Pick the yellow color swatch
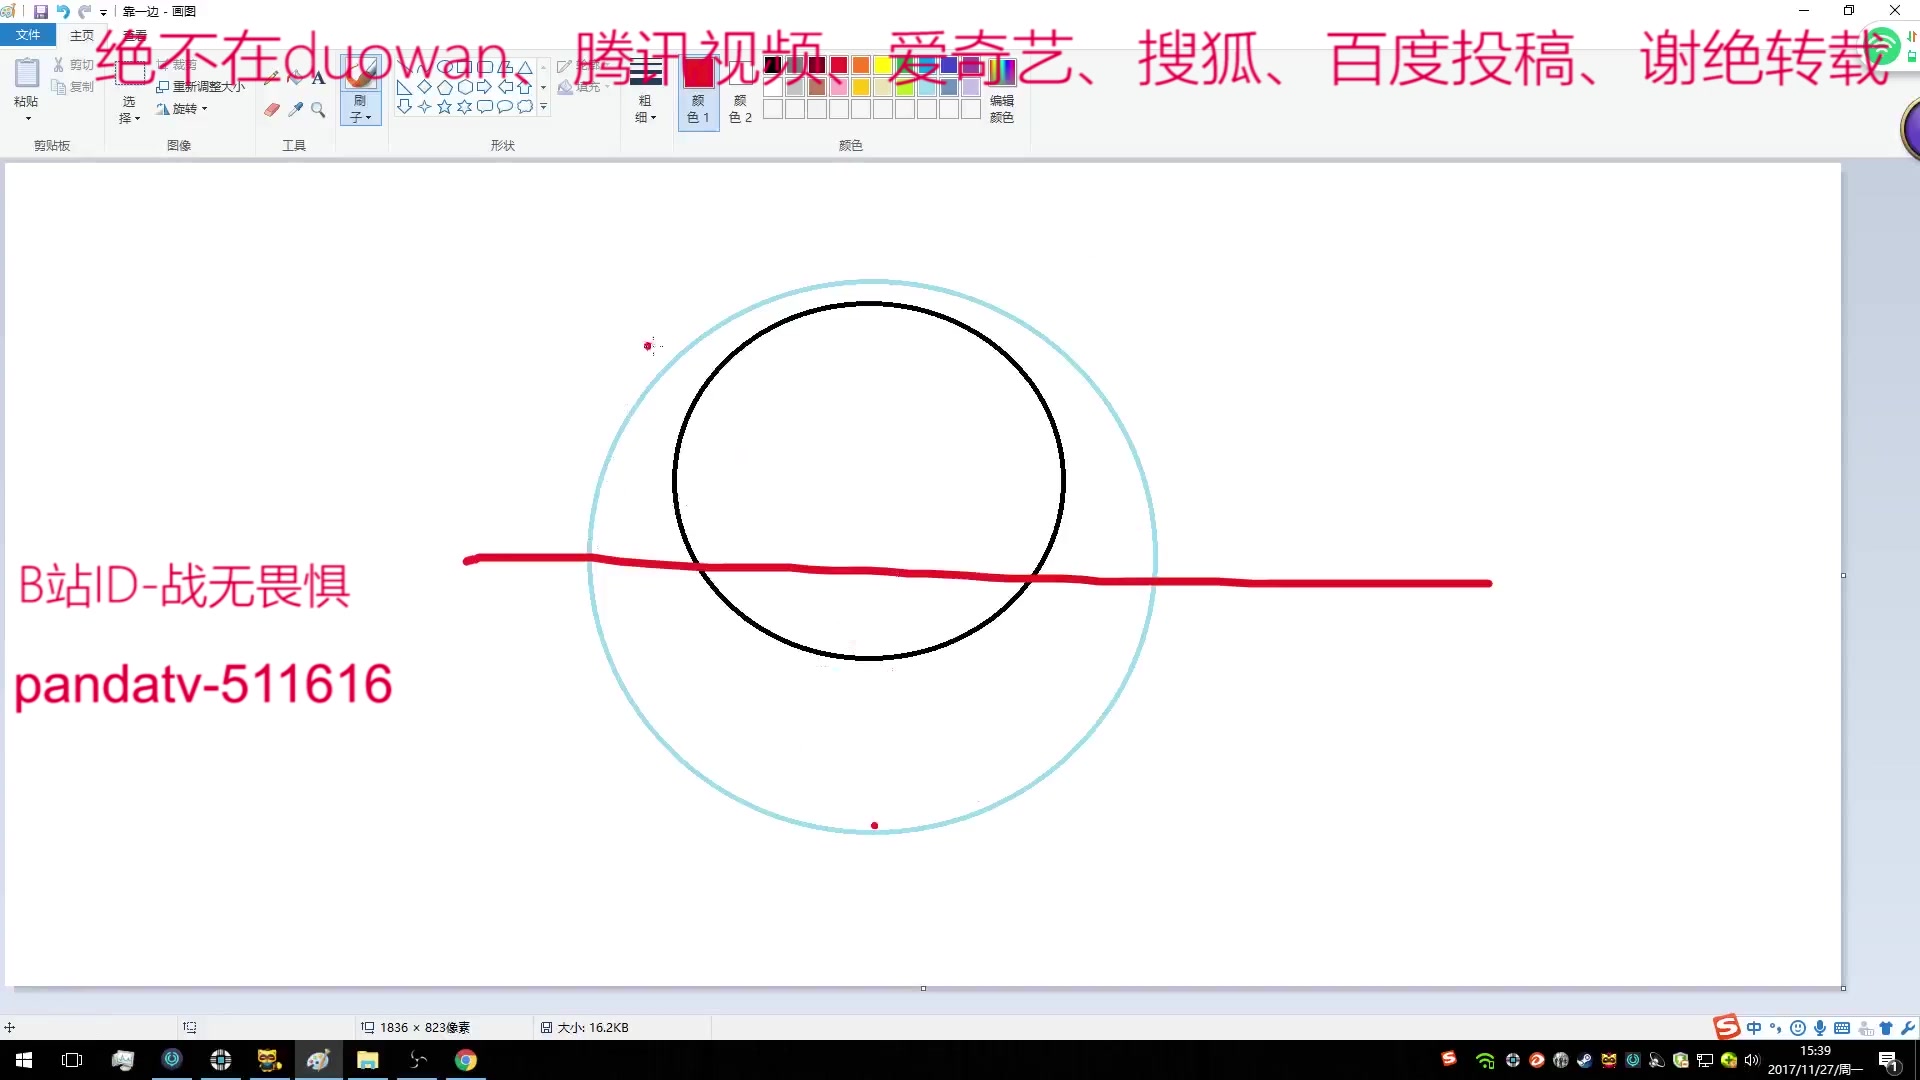Screen dimensions: 1920x1080 (882, 65)
